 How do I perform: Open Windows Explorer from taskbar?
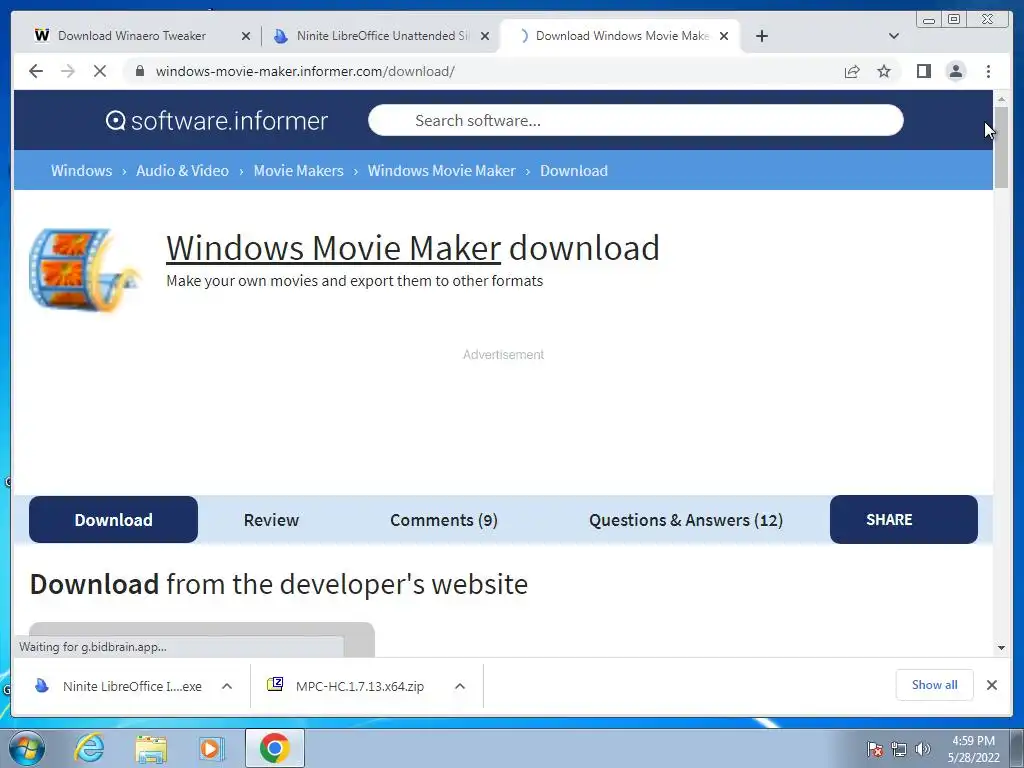[151, 748]
